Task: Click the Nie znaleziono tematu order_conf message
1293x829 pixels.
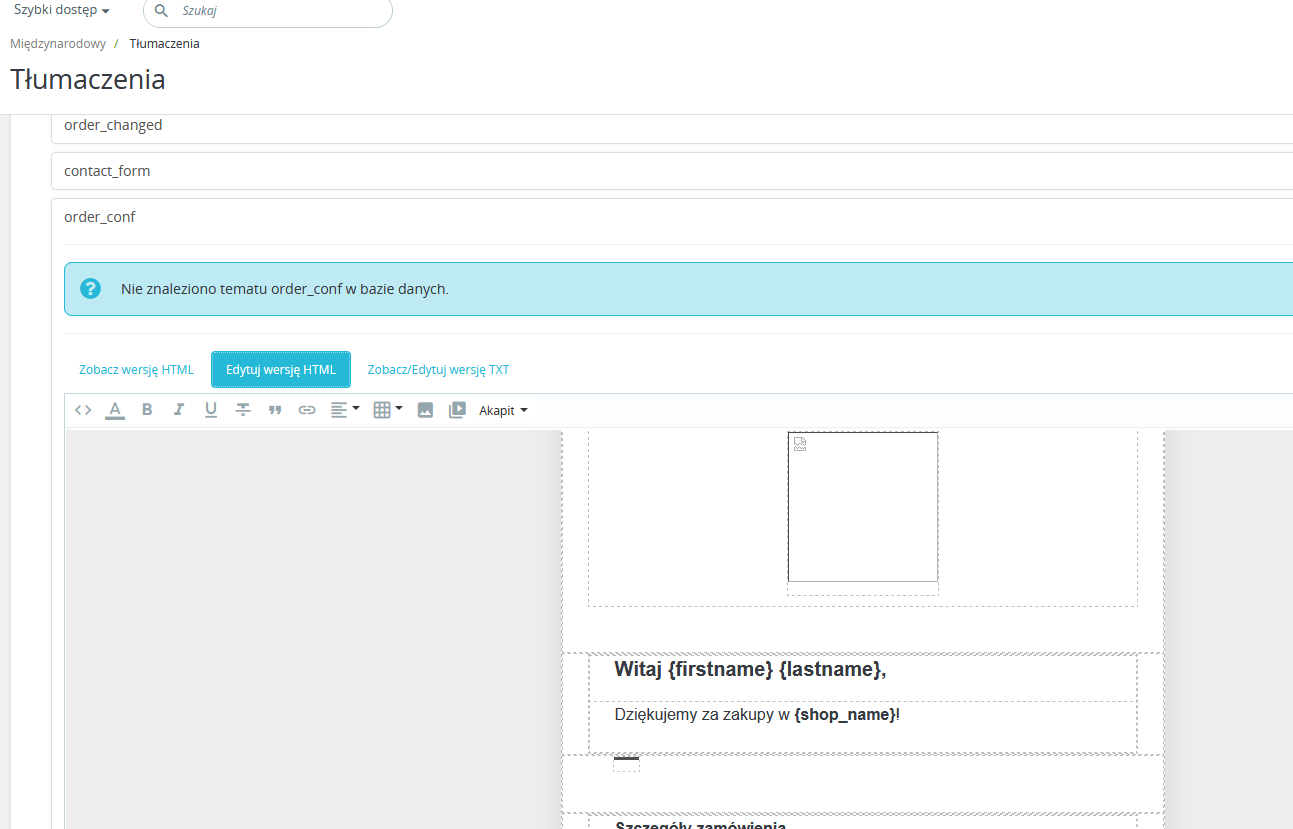Action: pyautogui.click(x=285, y=289)
